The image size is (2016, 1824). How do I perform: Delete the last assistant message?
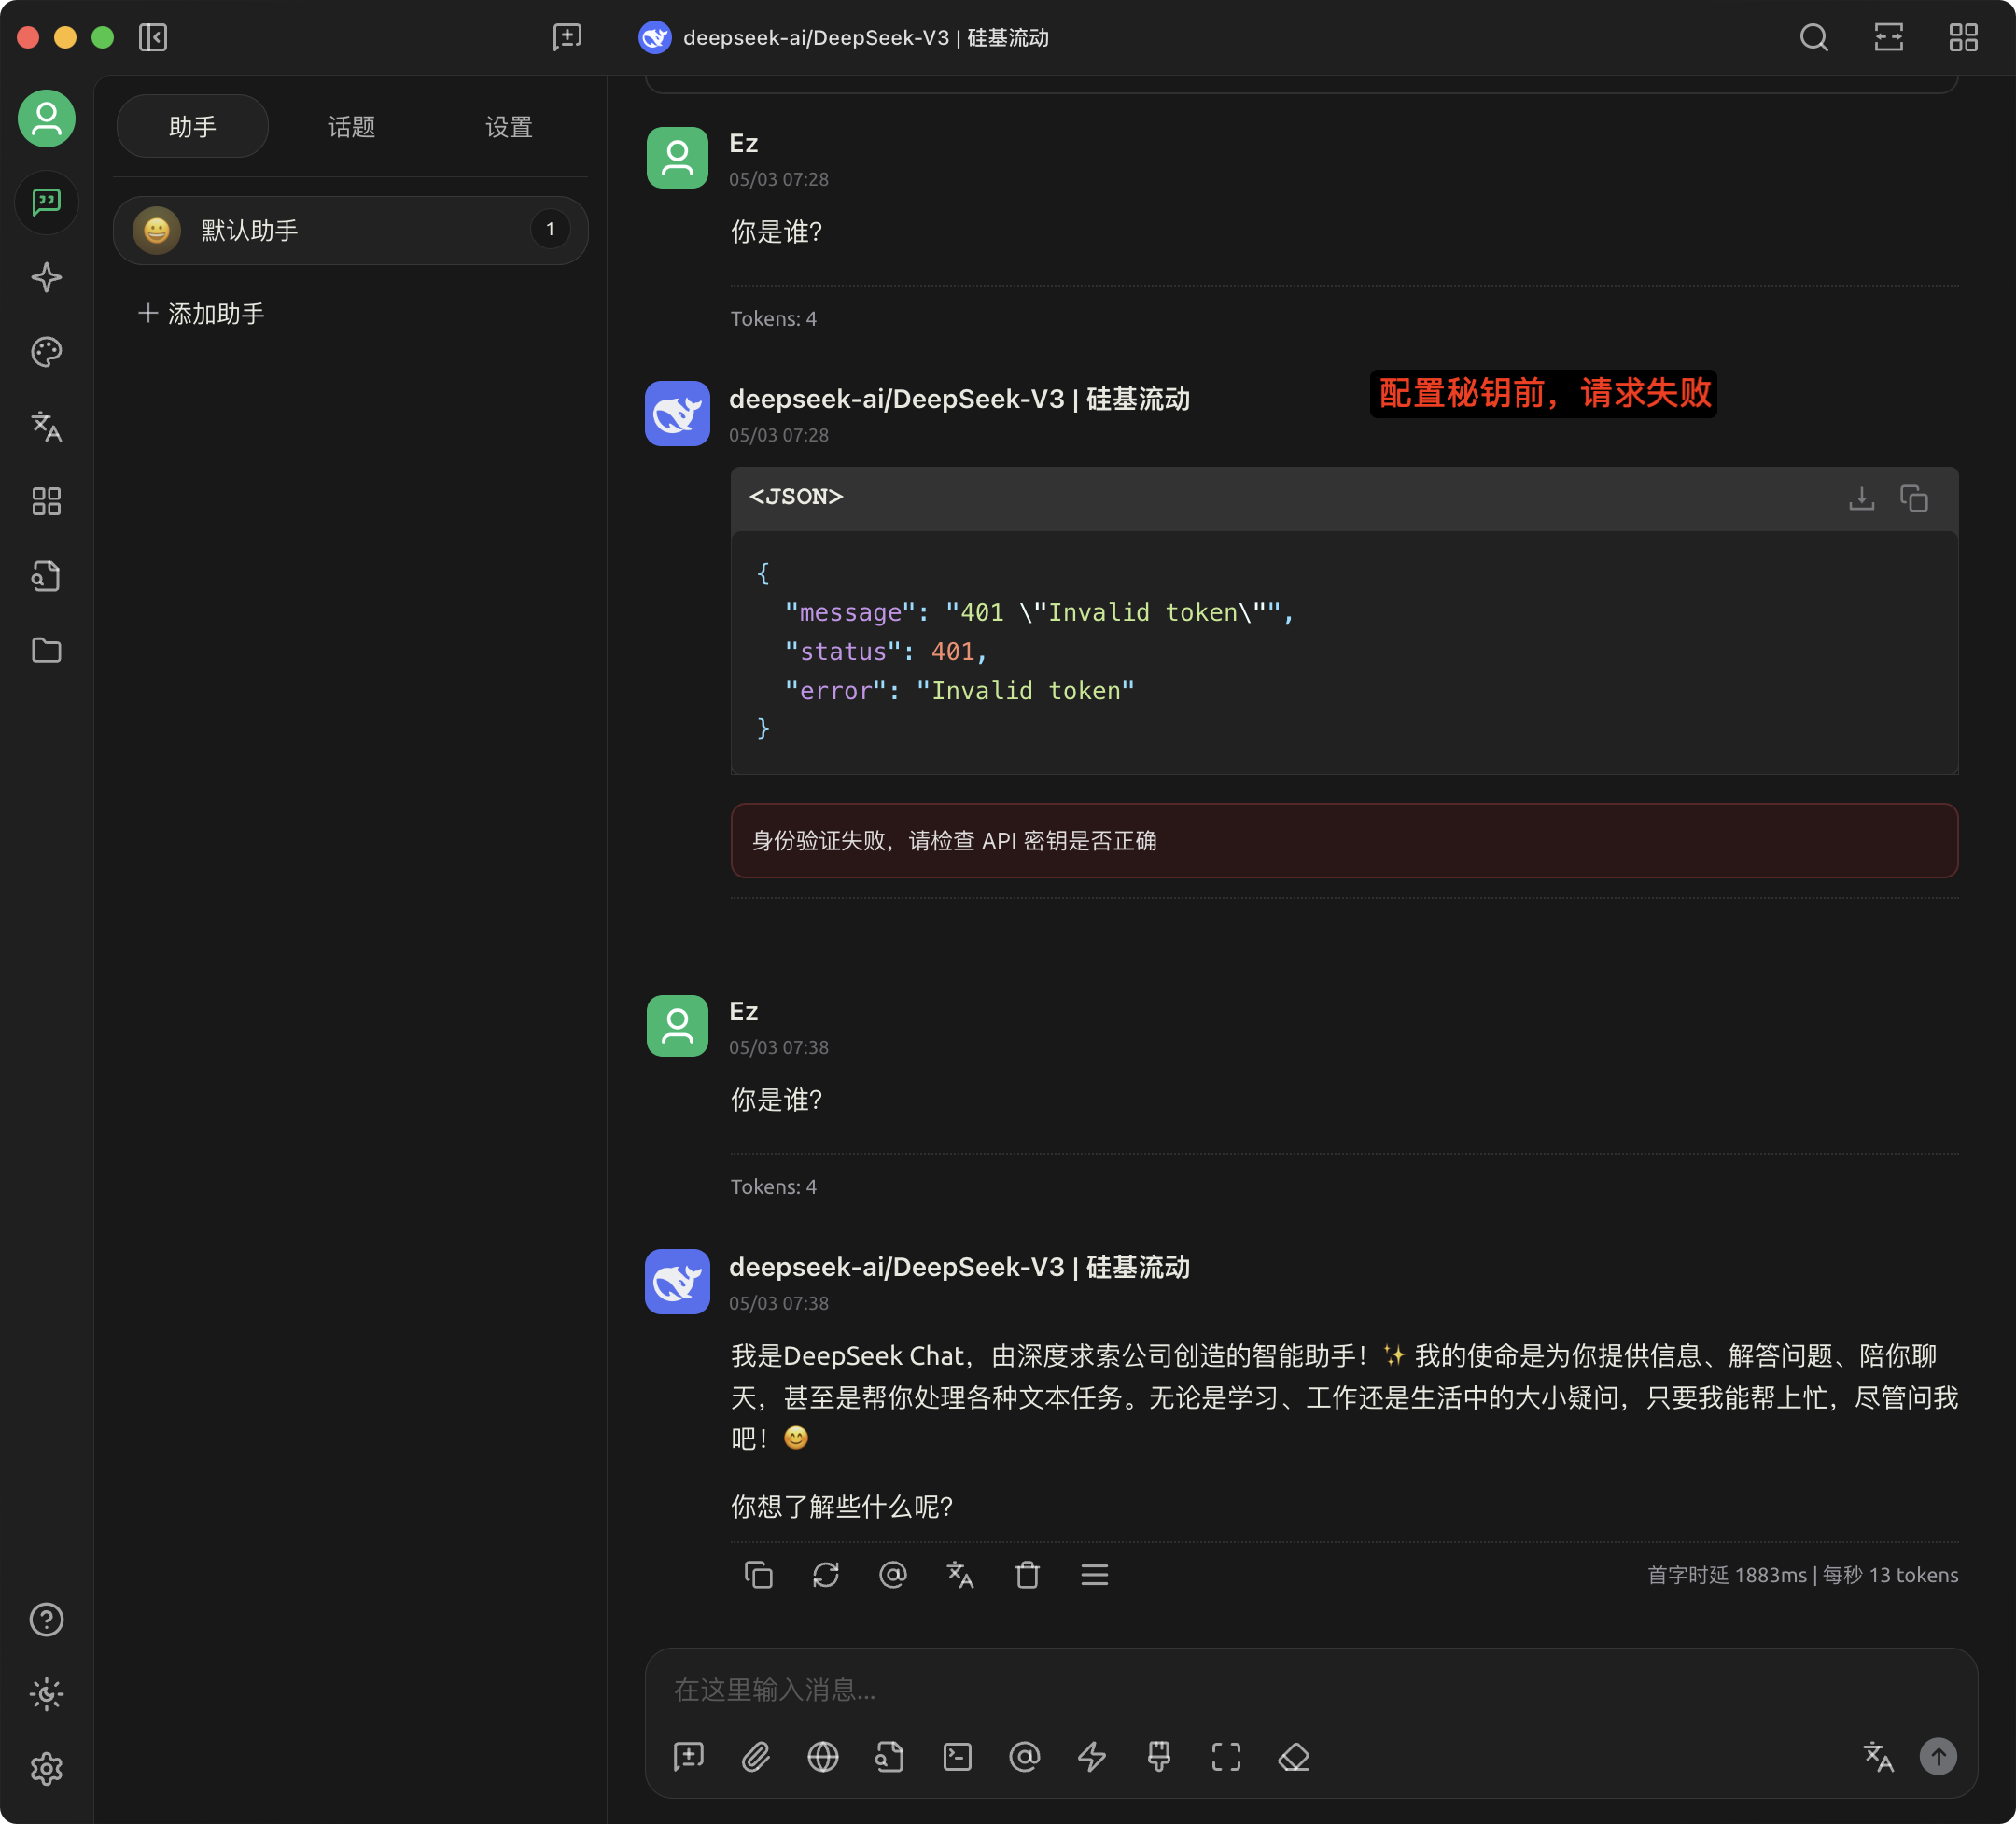1027,1575
